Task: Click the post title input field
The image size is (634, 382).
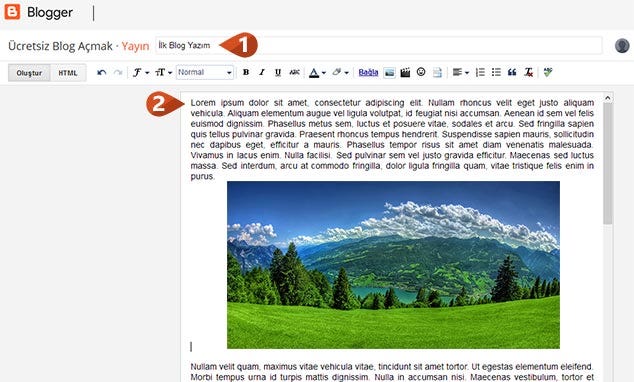Action: pyautogui.click(x=378, y=45)
